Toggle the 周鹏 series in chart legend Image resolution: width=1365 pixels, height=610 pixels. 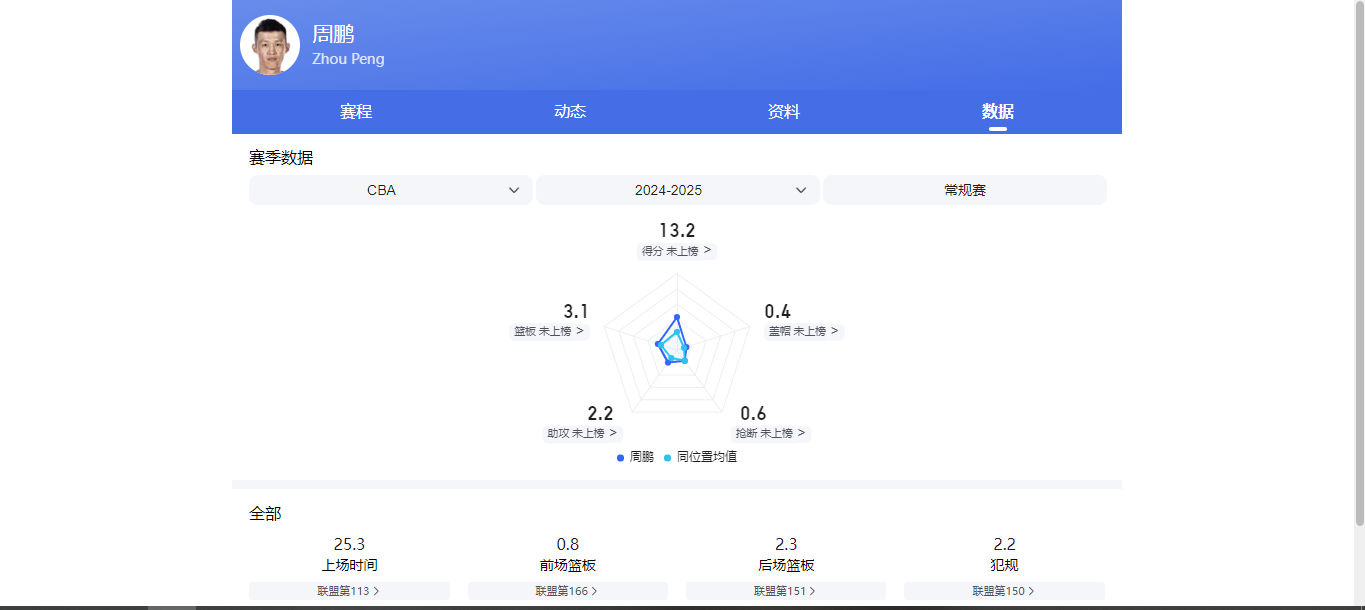(x=634, y=456)
